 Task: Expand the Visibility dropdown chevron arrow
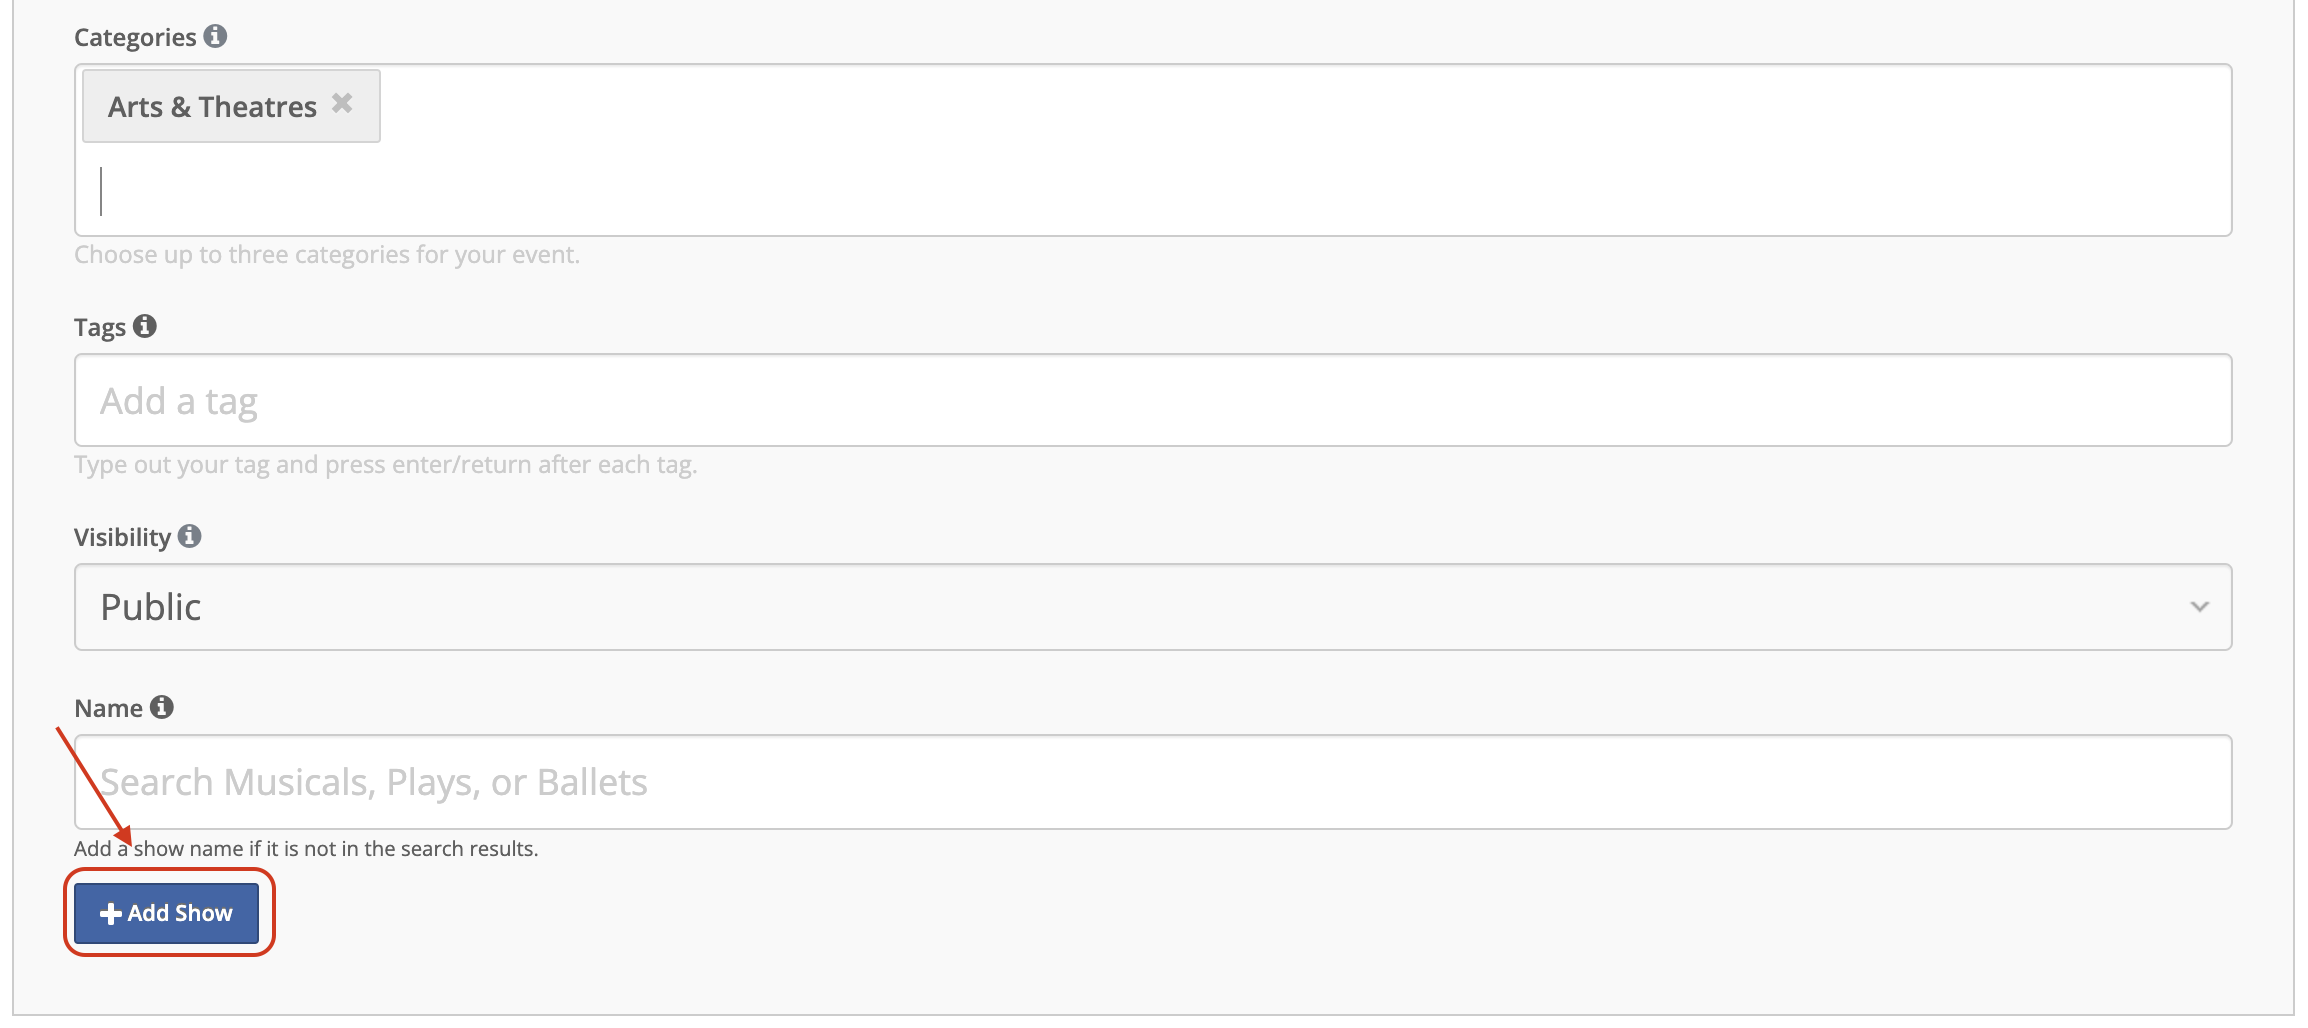pyautogui.click(x=2199, y=607)
